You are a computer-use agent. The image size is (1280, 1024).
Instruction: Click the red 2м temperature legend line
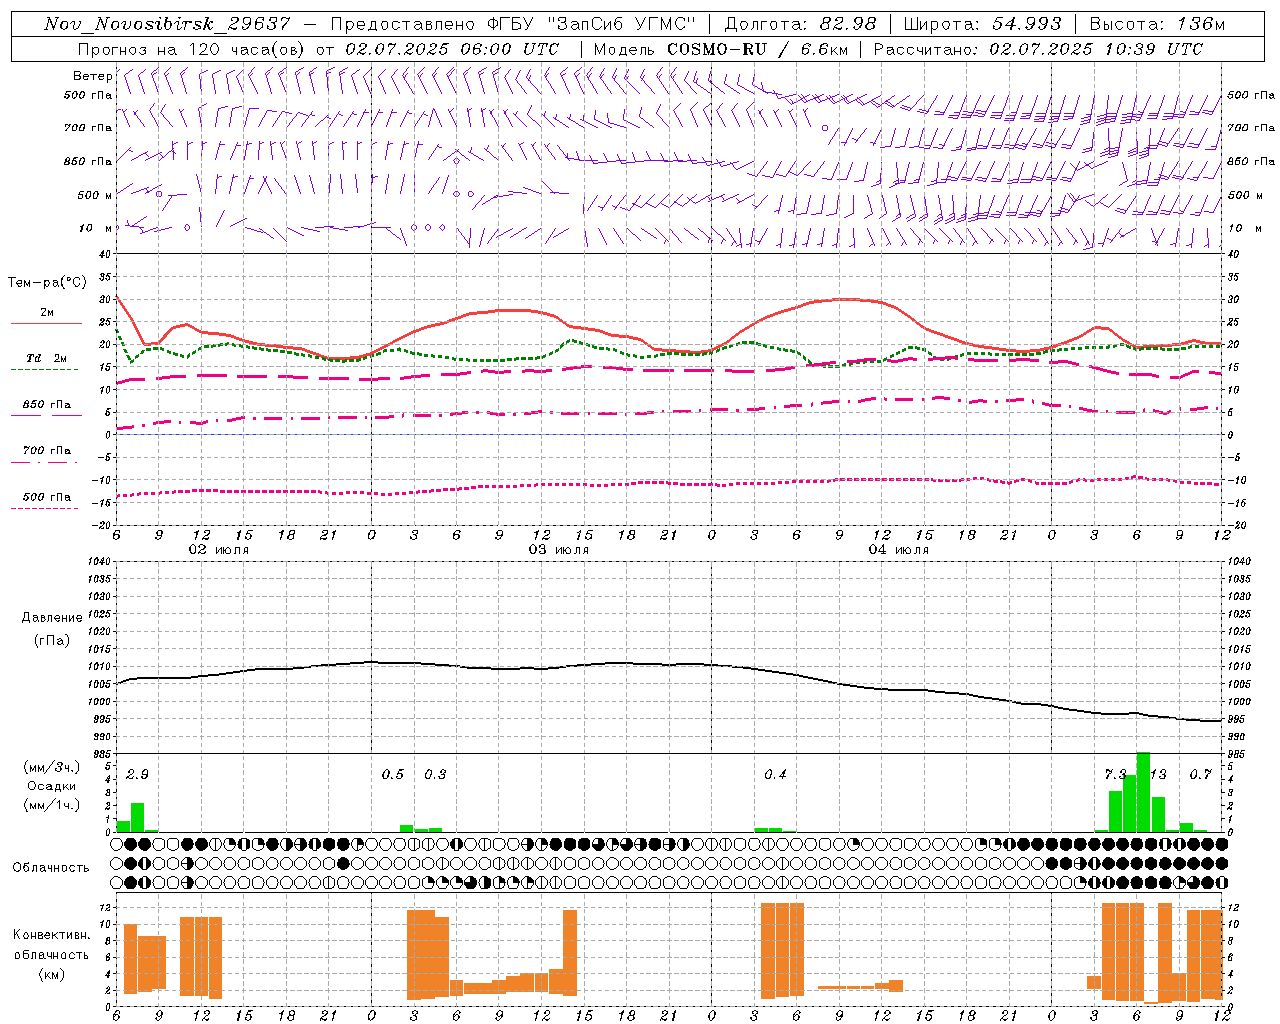[47, 323]
